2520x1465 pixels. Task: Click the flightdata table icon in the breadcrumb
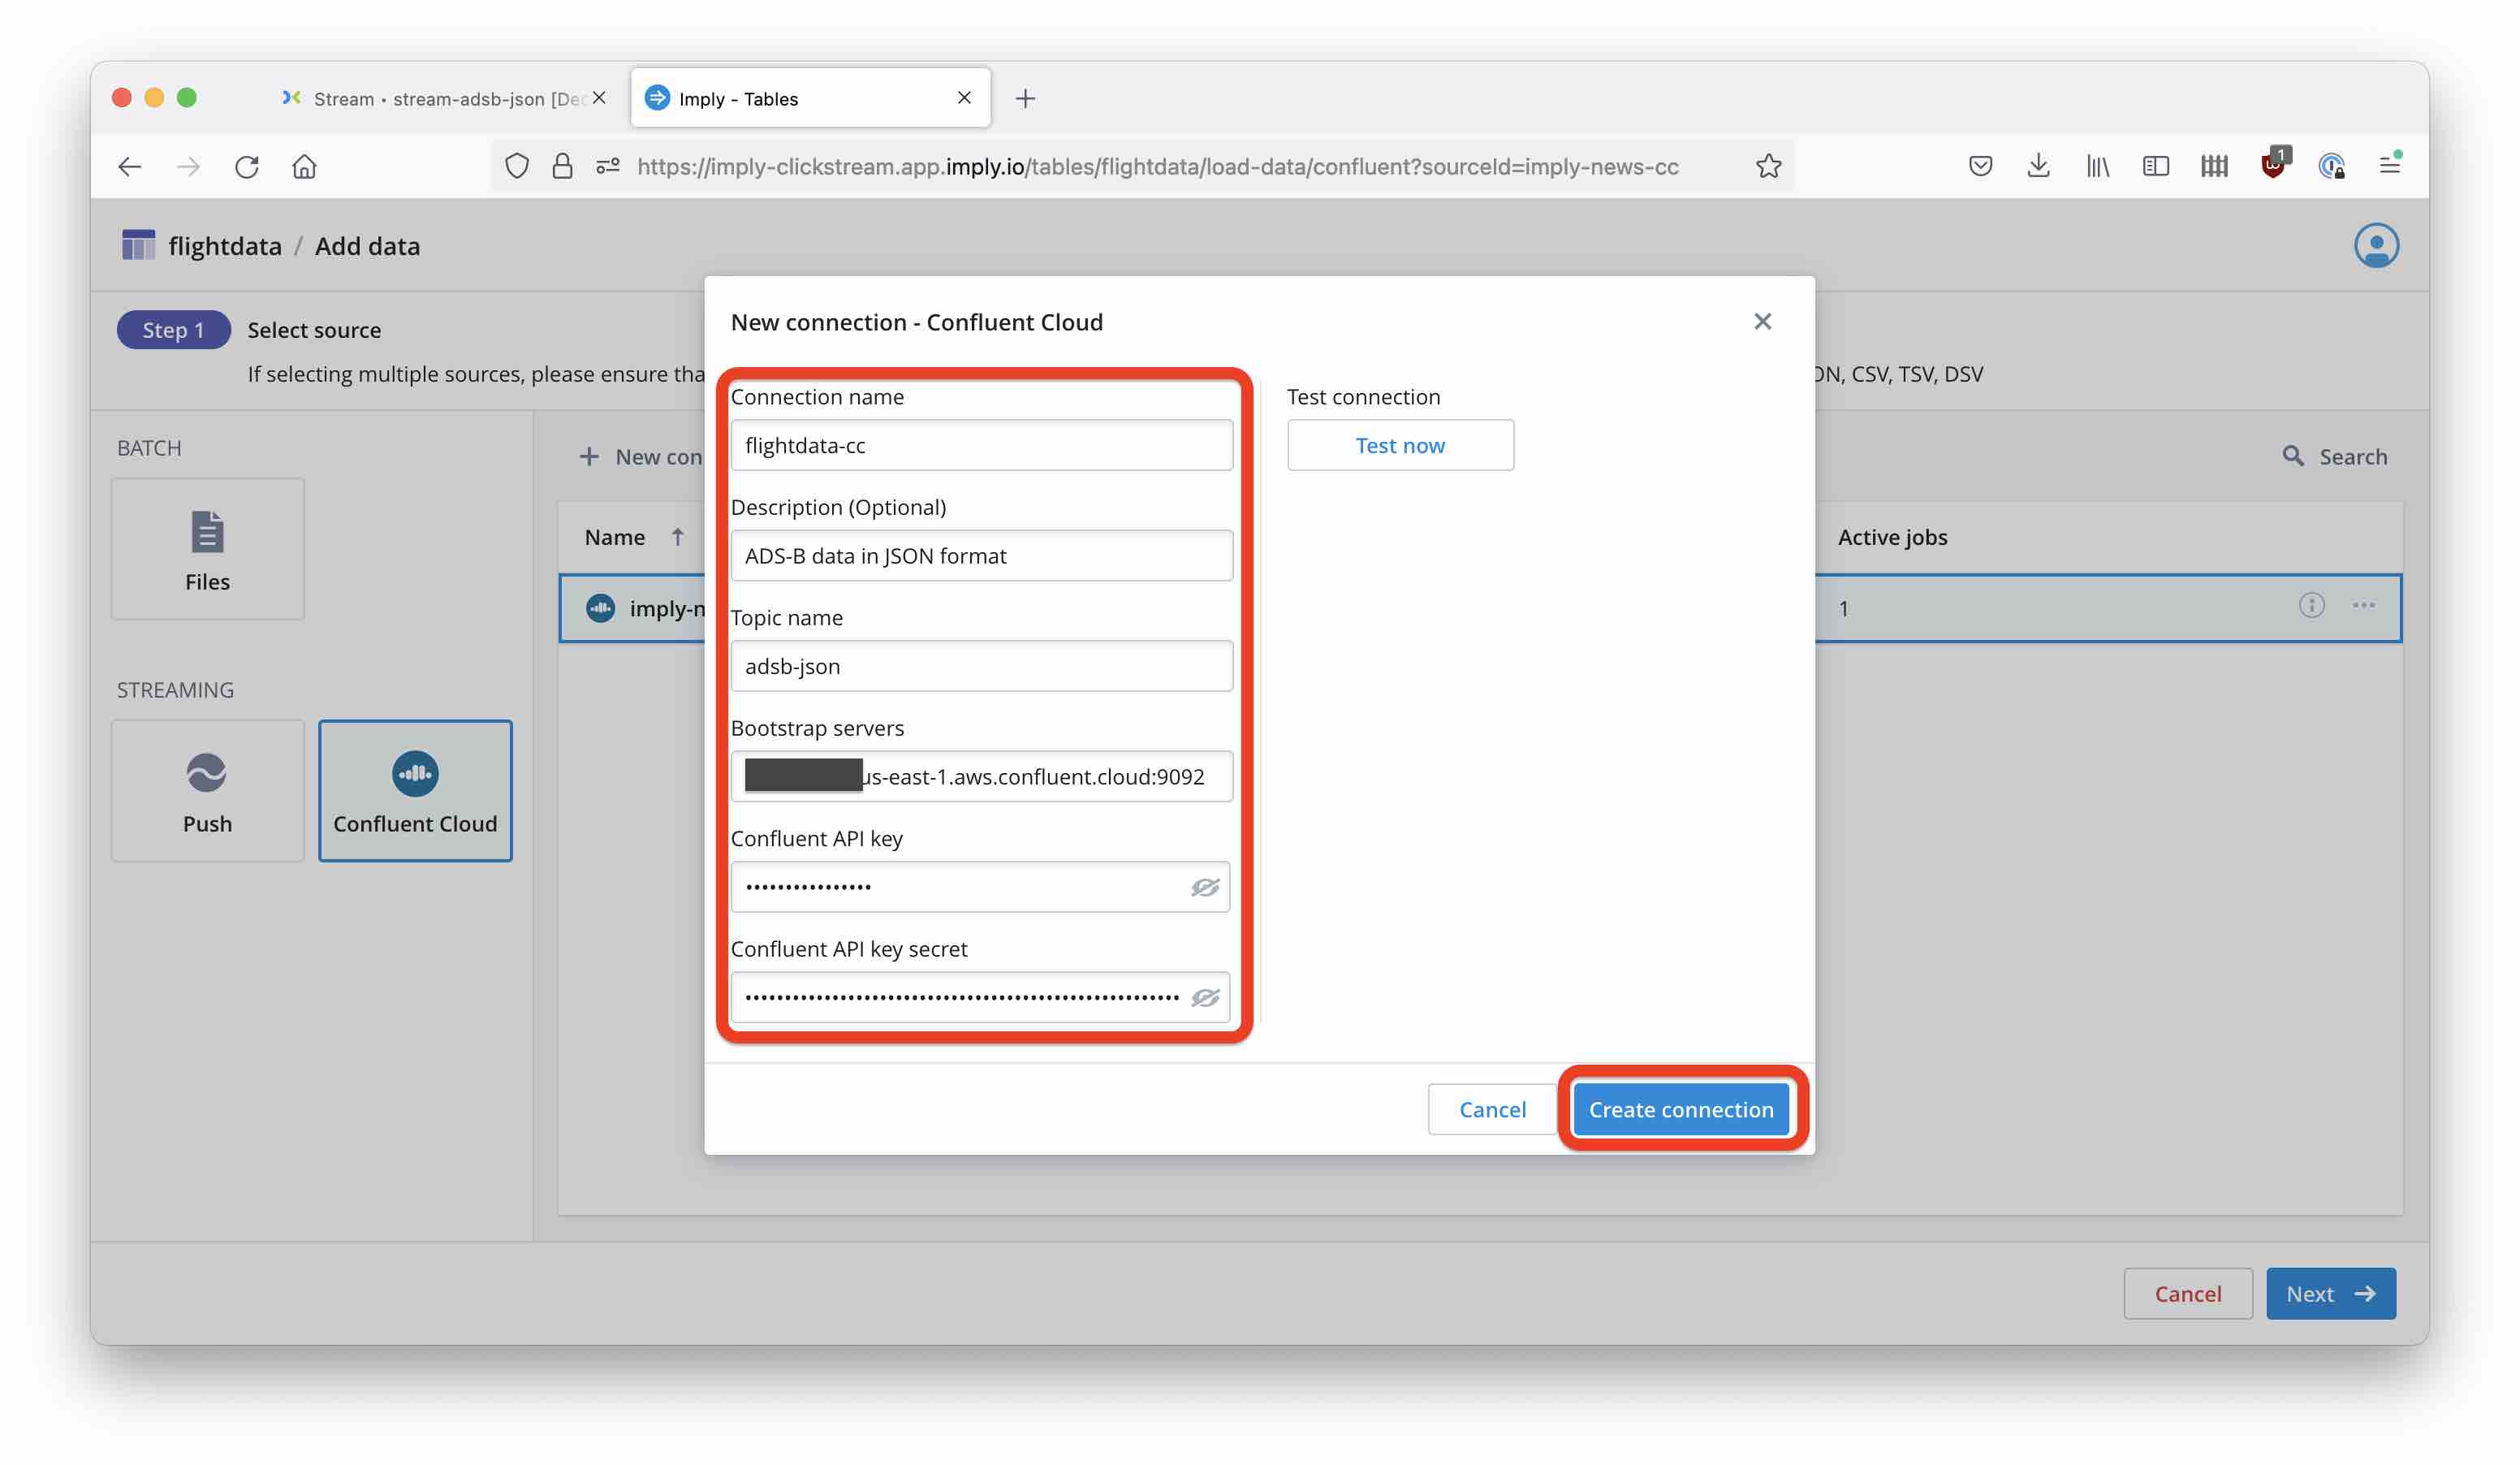pos(139,243)
